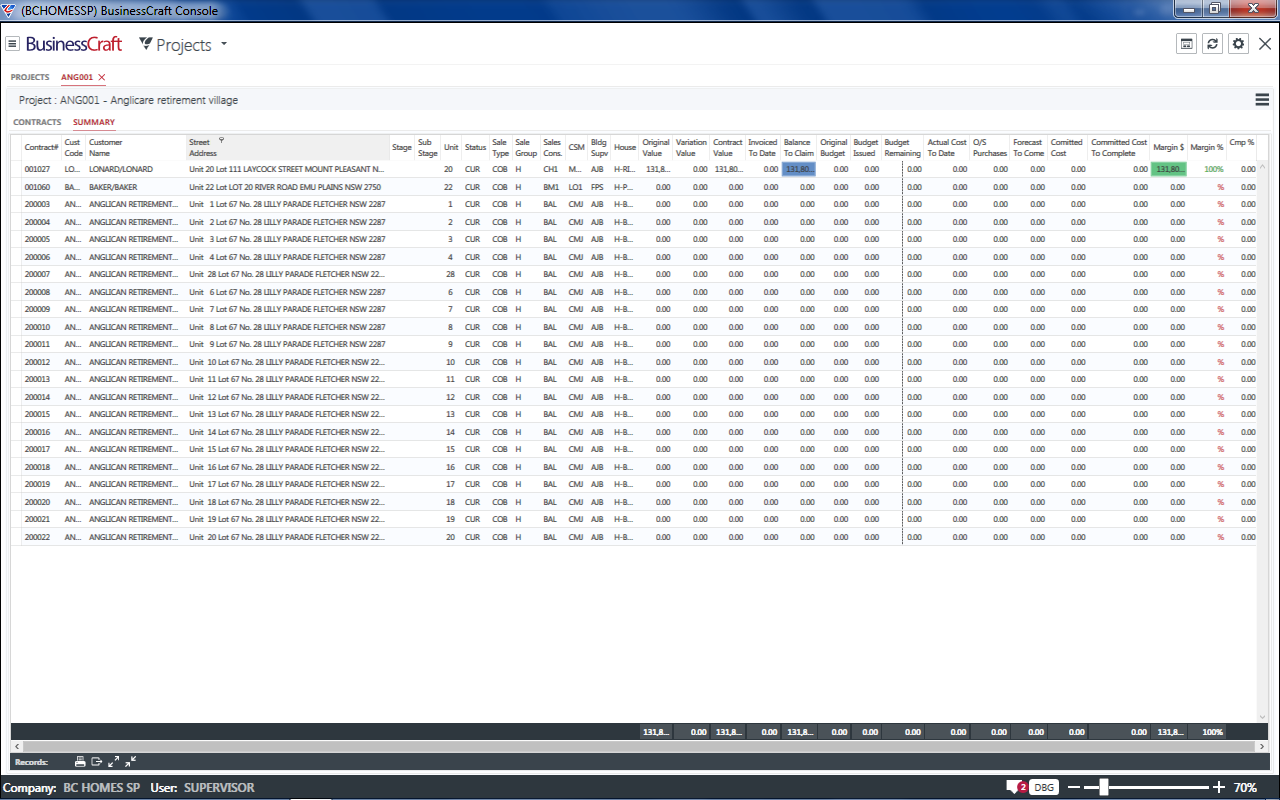Sort by Margin $ column header
The height and width of the screenshot is (800, 1280).
tap(1168, 147)
